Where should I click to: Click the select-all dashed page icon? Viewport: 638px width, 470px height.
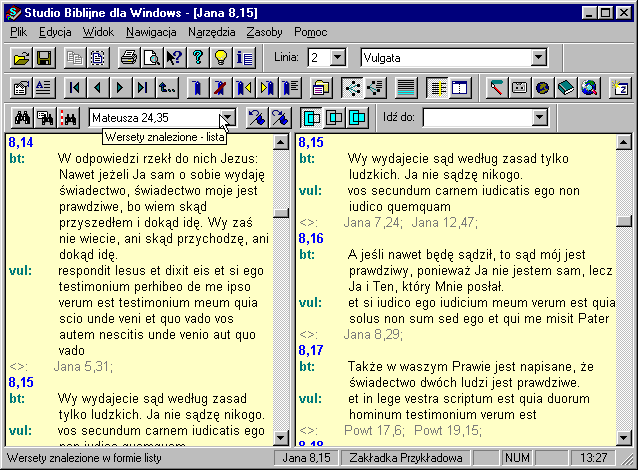pyautogui.click(x=98, y=58)
